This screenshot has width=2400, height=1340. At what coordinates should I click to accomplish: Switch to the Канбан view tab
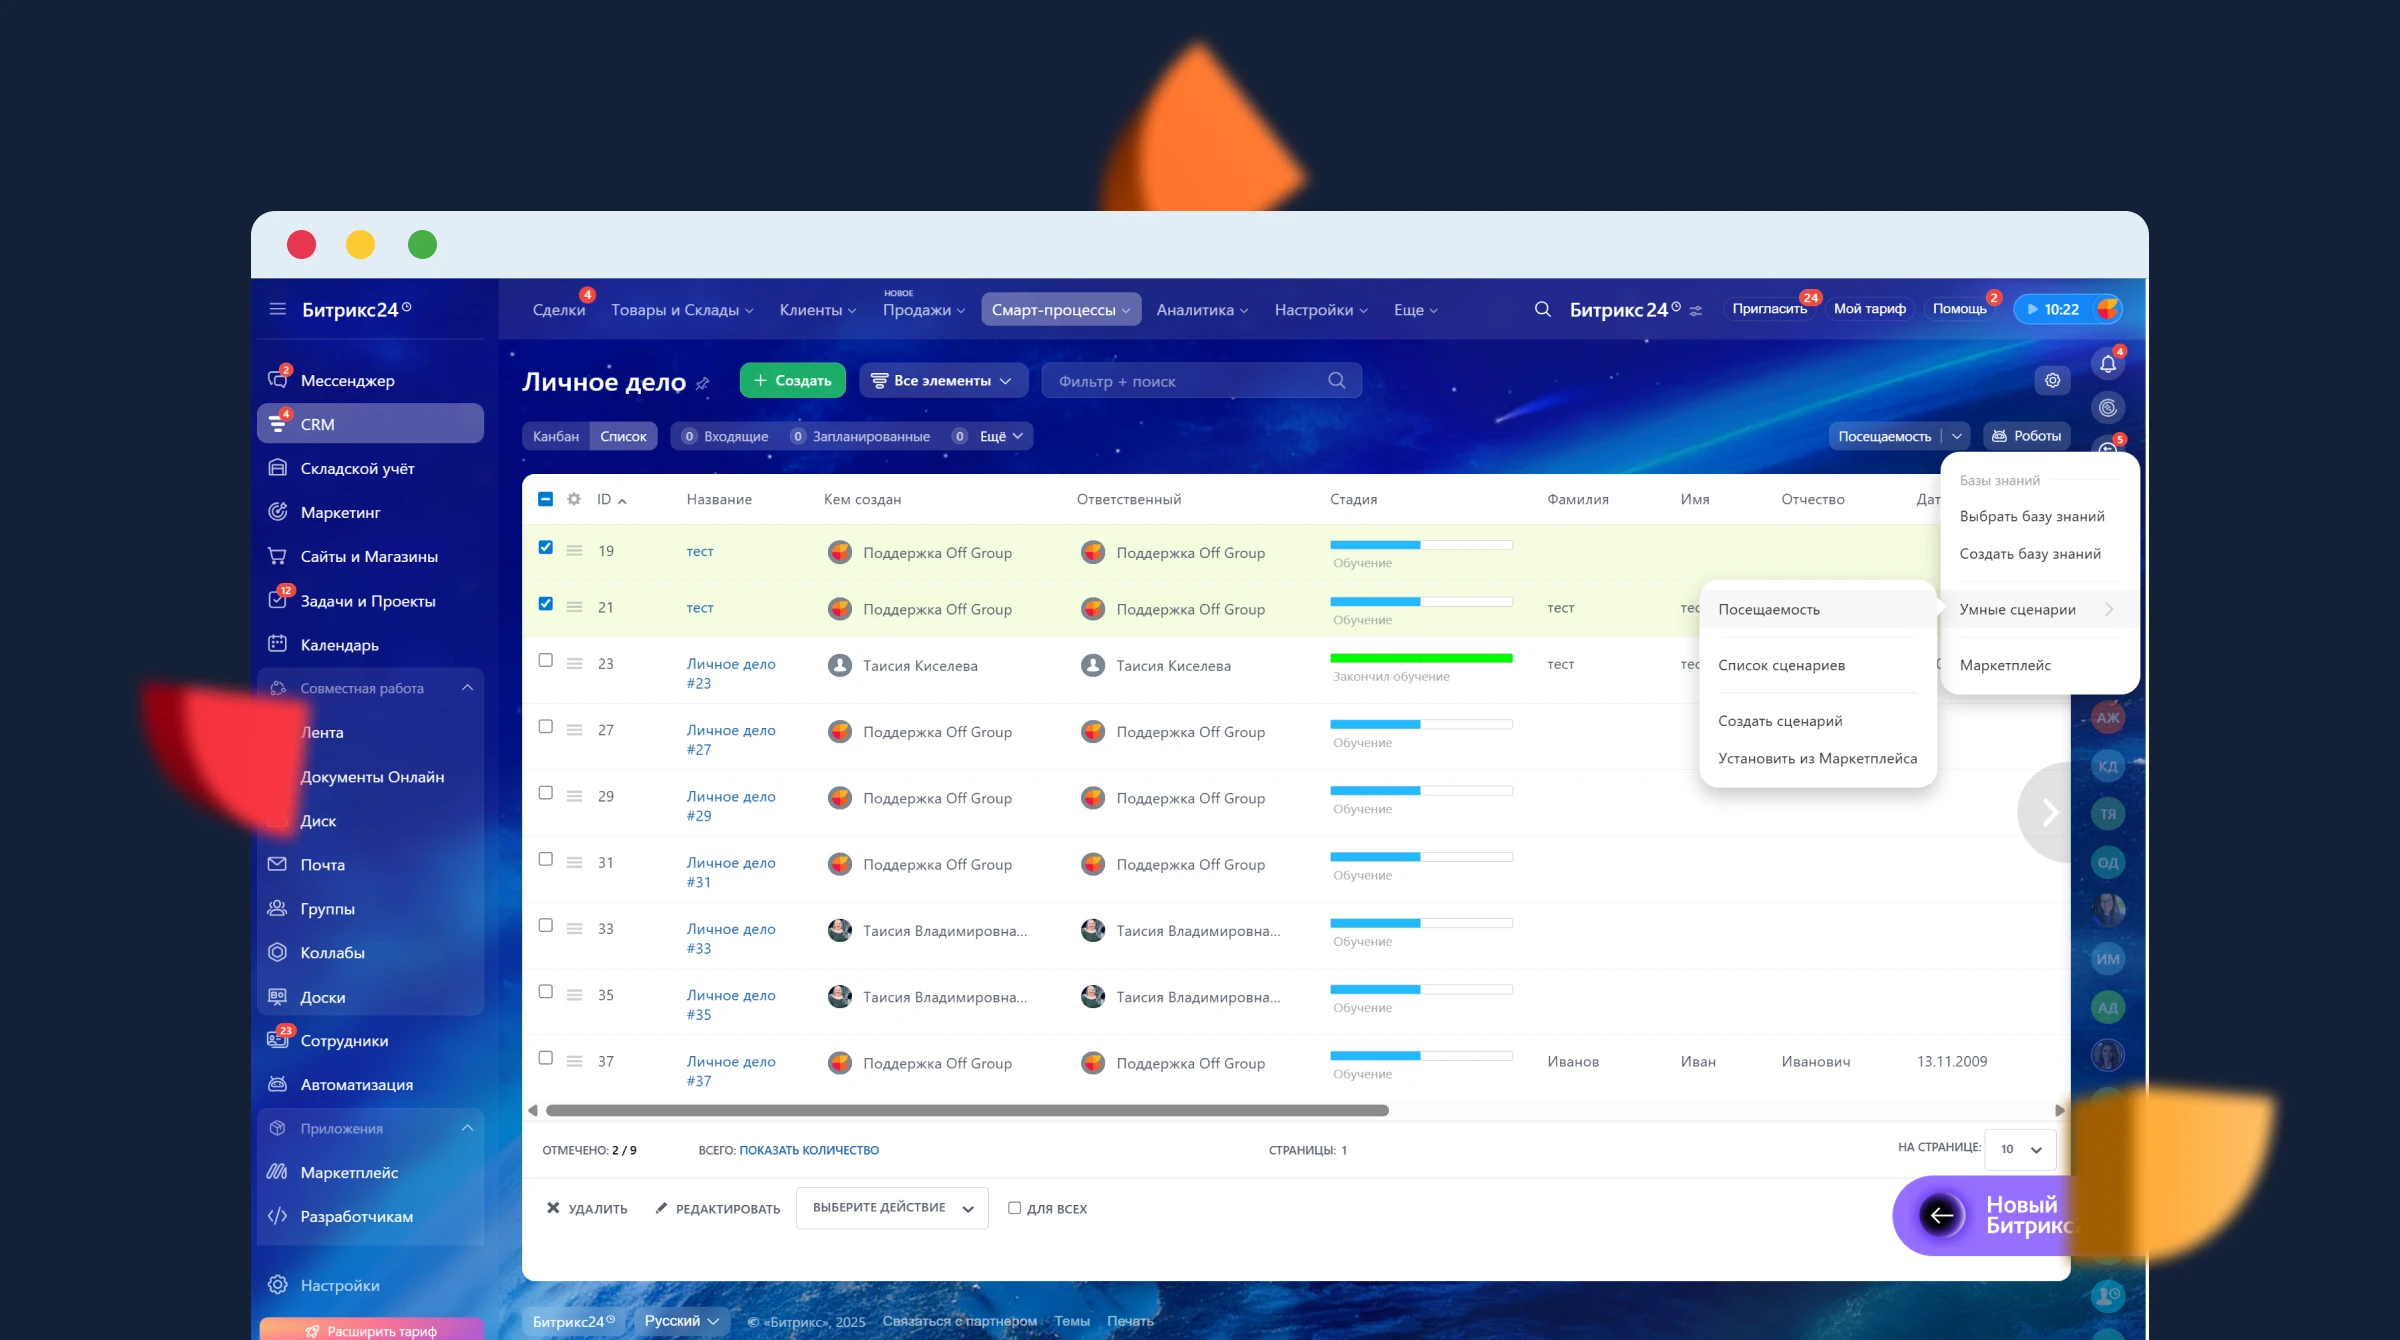click(555, 436)
